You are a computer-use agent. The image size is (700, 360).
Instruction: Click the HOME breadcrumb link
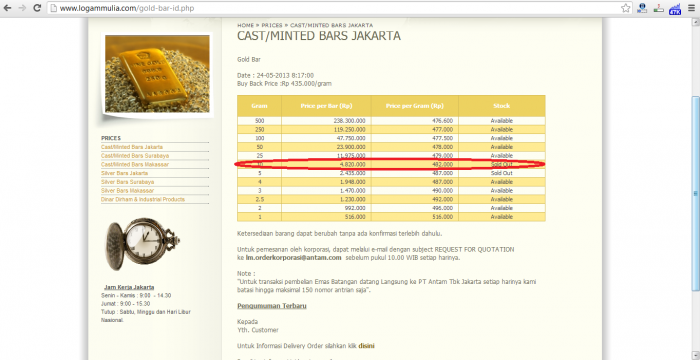[246, 25]
